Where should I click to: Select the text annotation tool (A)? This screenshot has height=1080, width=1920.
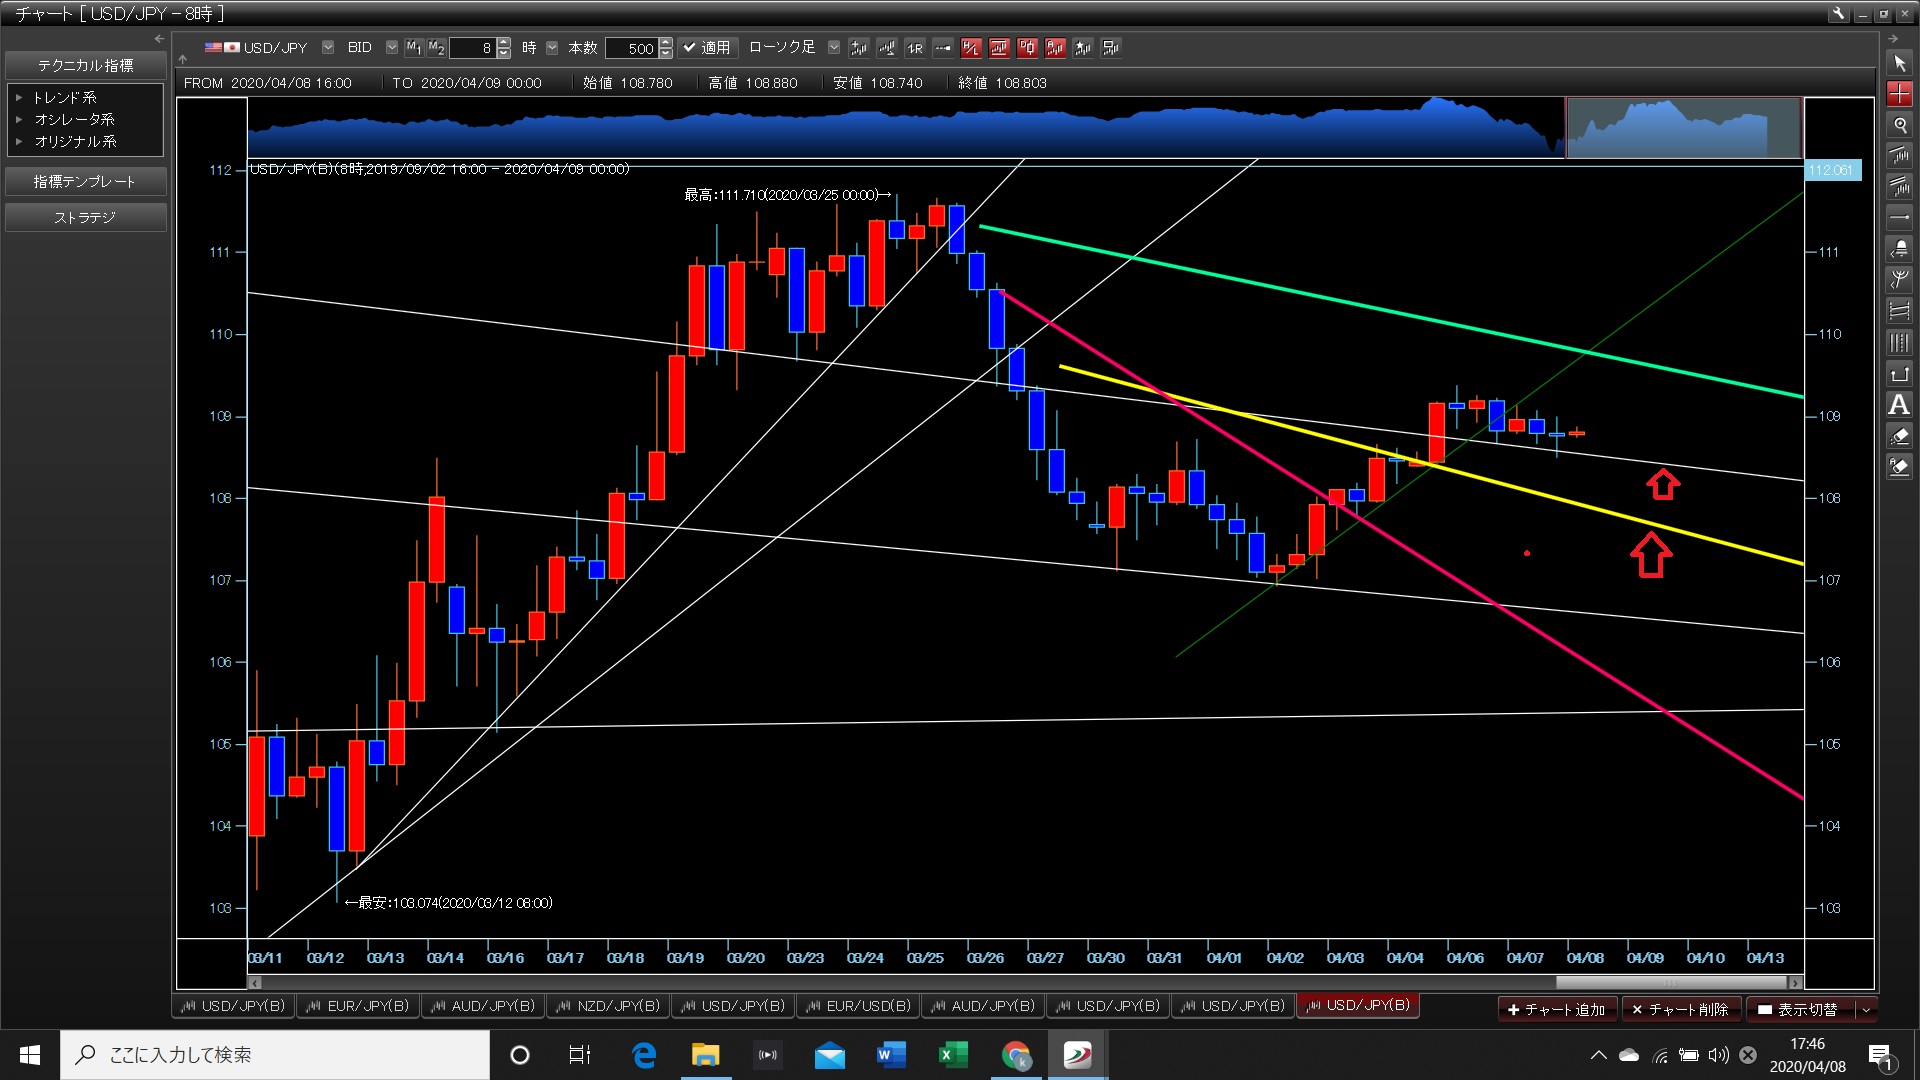[1899, 405]
